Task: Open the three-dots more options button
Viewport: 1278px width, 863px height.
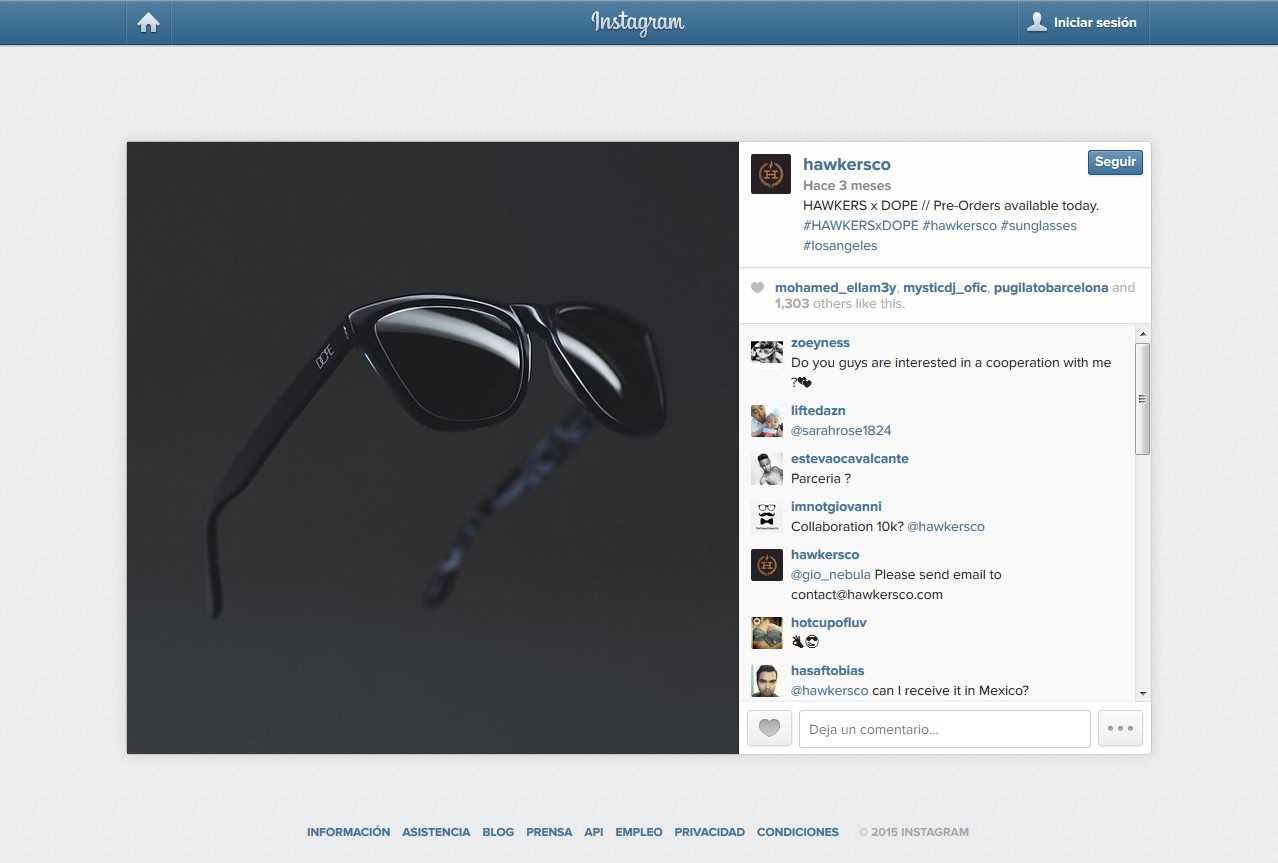Action: (x=1120, y=729)
